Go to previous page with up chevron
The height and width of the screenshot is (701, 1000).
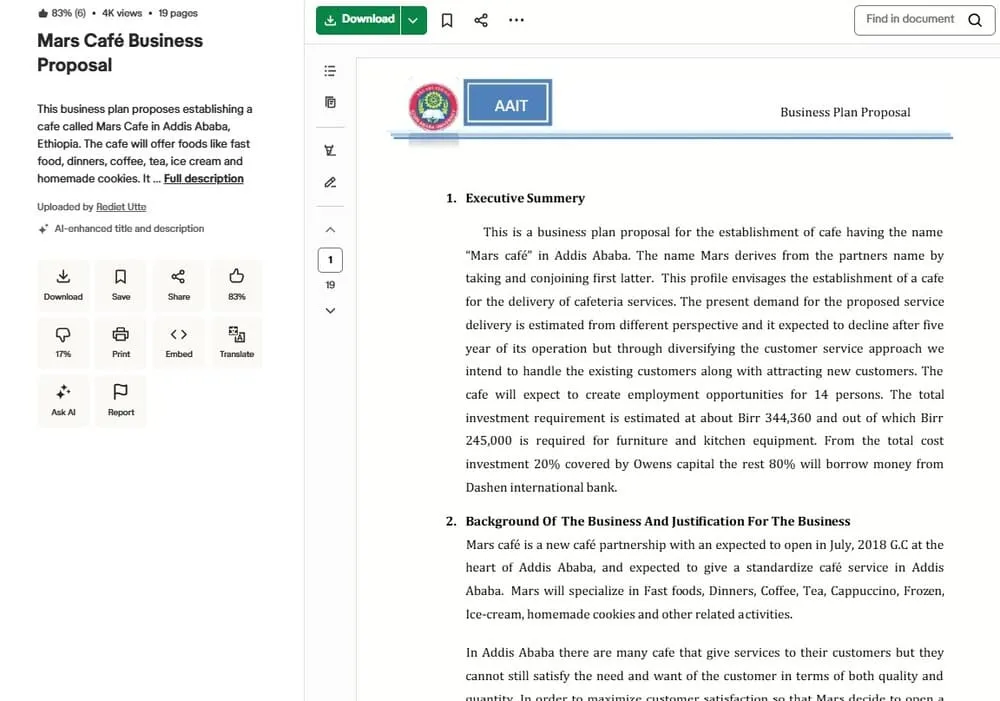click(x=330, y=230)
